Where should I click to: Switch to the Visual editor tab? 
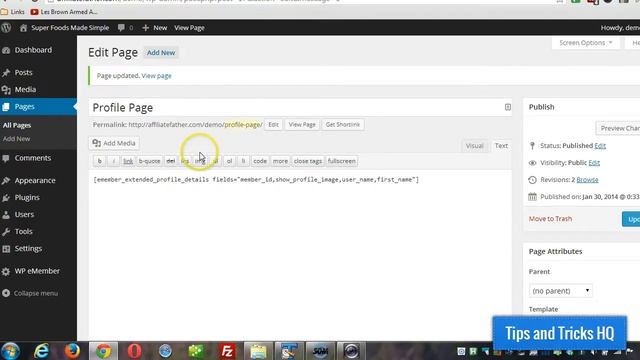474,146
